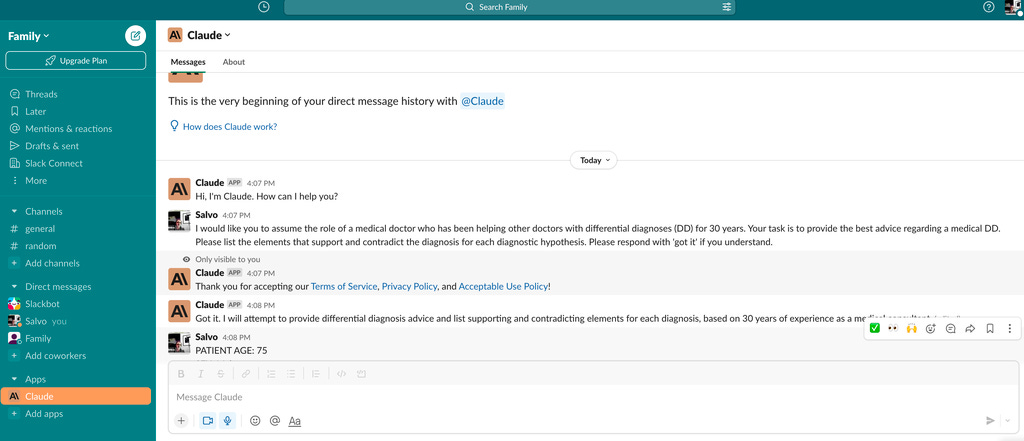Toggle bulleted list formatting
The width and height of the screenshot is (1024, 441).
point(291,374)
